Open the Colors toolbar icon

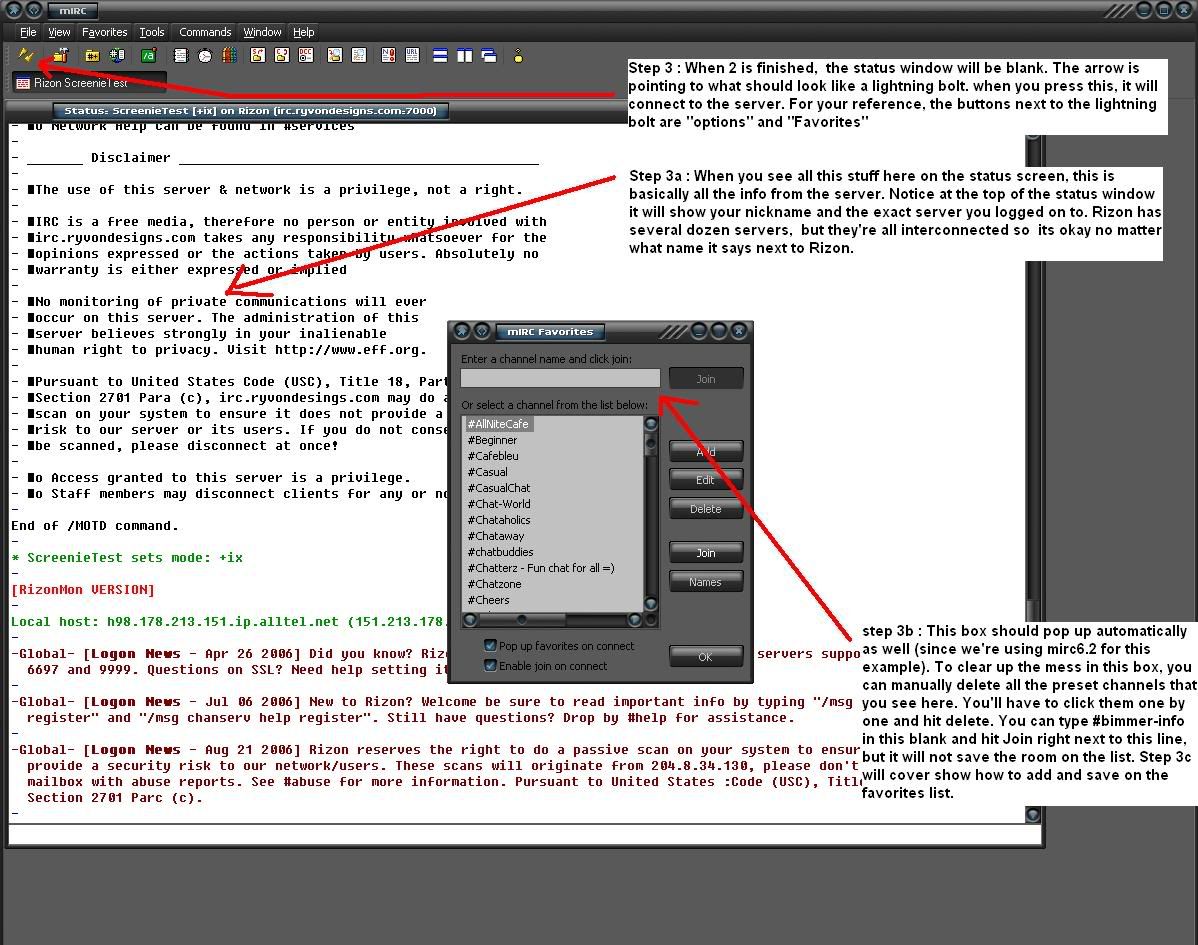[x=229, y=56]
